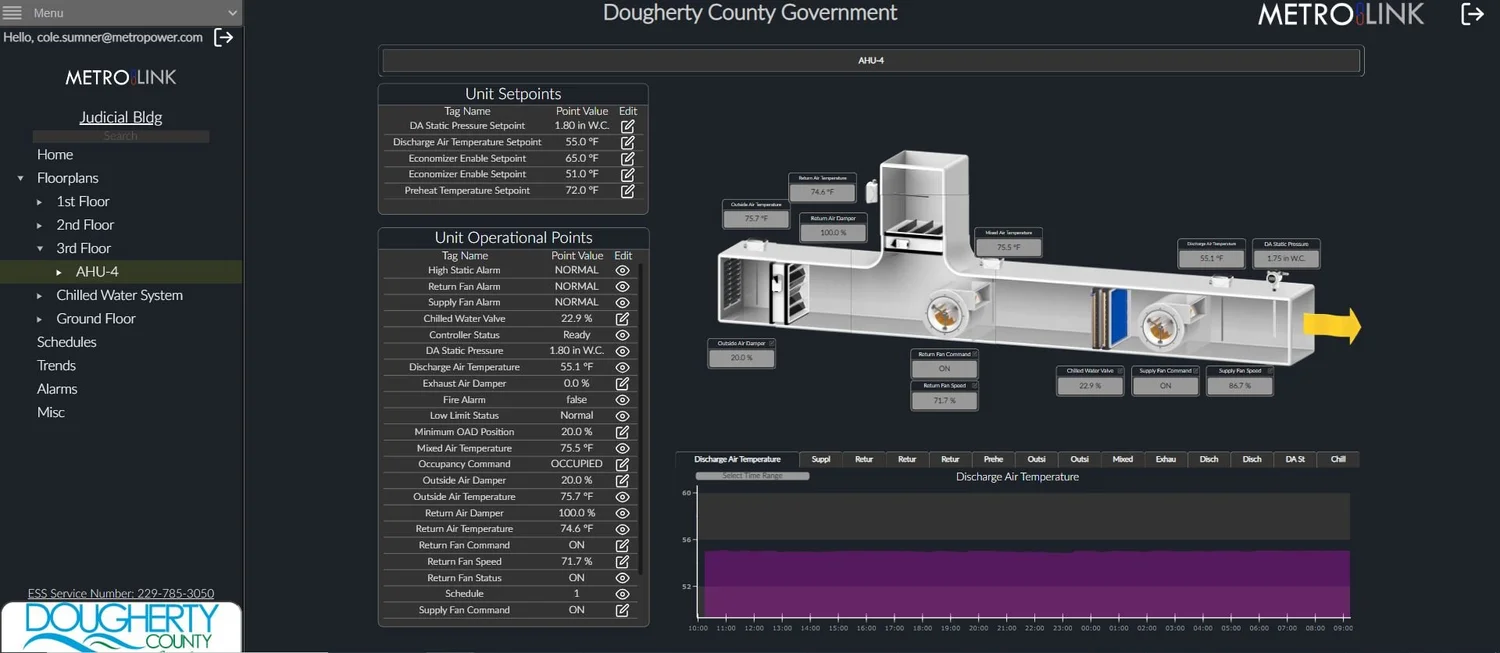Toggle the eye icon for Controller Status
The height and width of the screenshot is (653, 1500).
623,334
